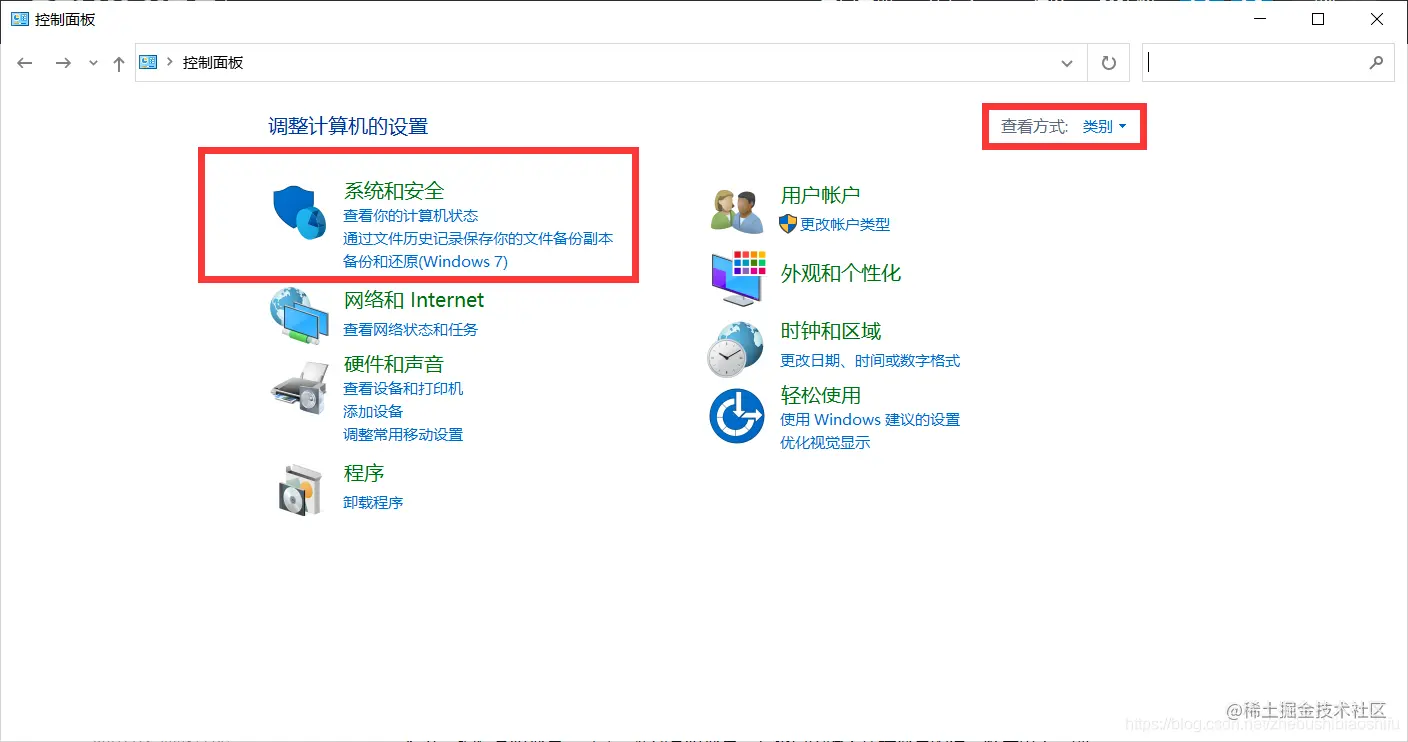
Task: Go back with the left arrow
Action: click(25, 63)
